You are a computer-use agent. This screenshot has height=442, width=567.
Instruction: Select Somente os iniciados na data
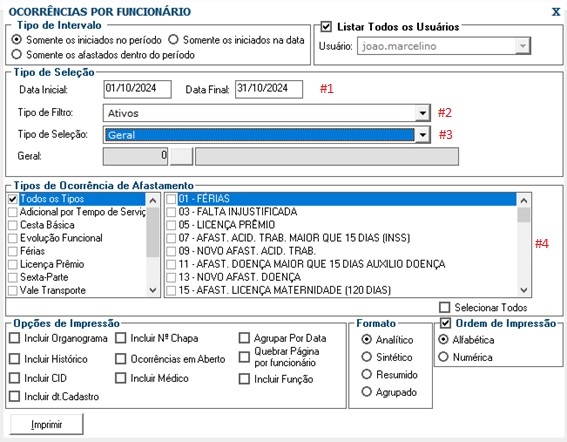(174, 39)
